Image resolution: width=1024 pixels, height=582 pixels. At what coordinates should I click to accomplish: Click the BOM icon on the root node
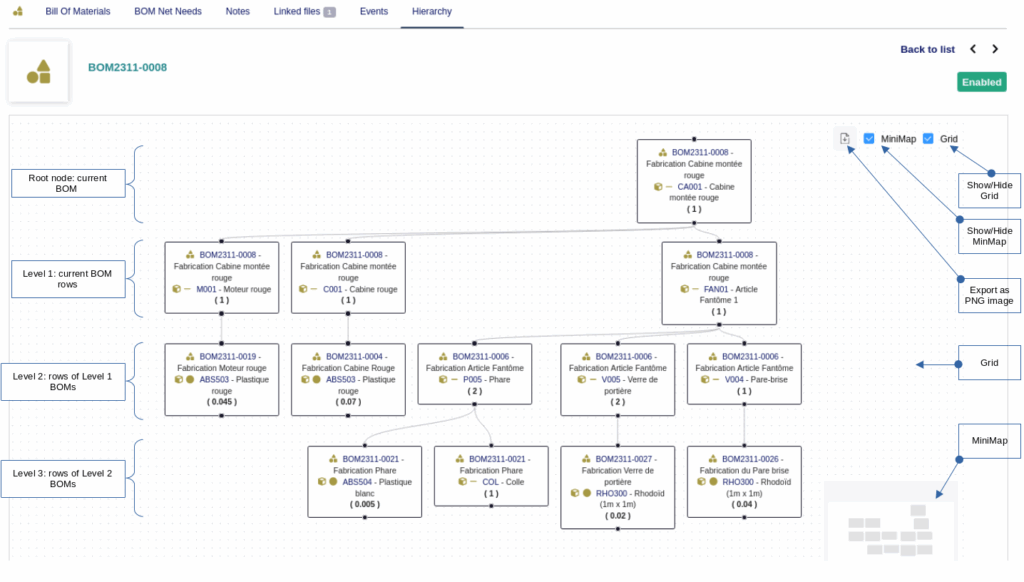(660, 151)
